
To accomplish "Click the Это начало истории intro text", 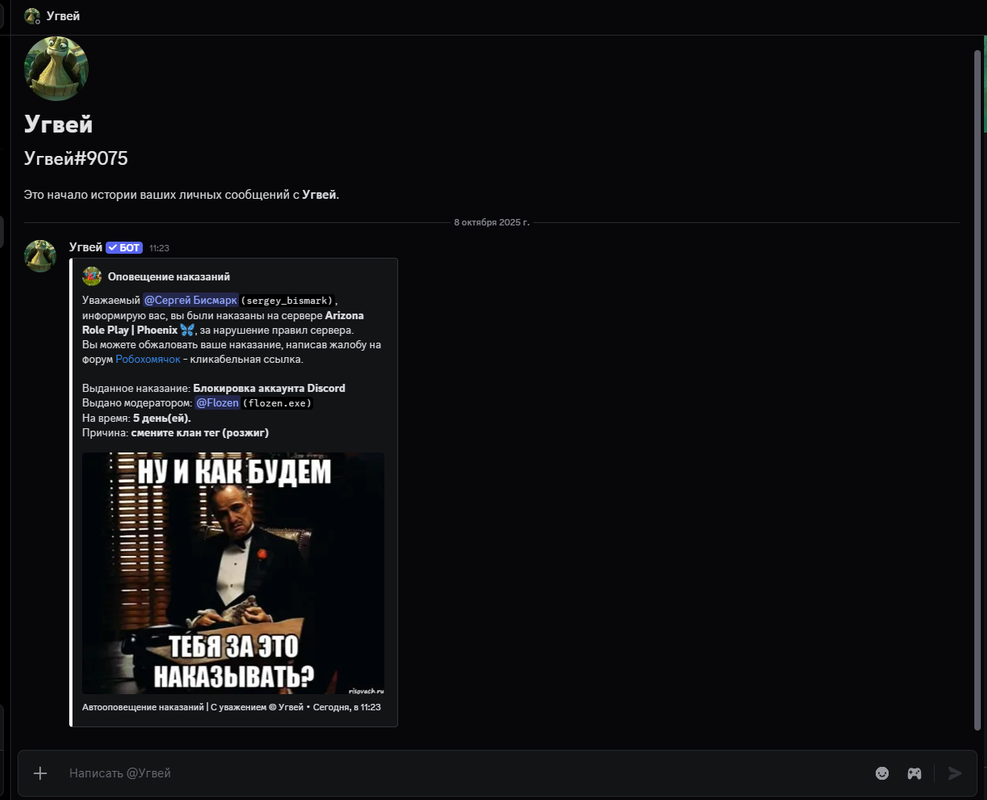I will tap(181, 194).
